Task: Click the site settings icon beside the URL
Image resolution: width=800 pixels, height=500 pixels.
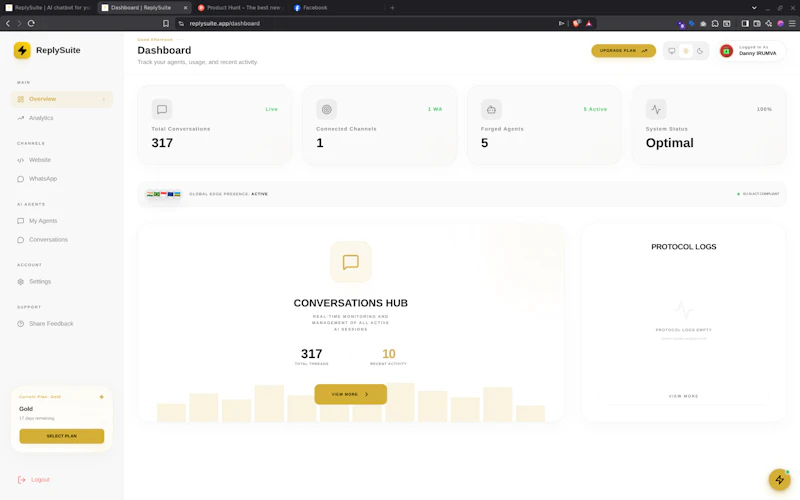Action: tap(181, 23)
